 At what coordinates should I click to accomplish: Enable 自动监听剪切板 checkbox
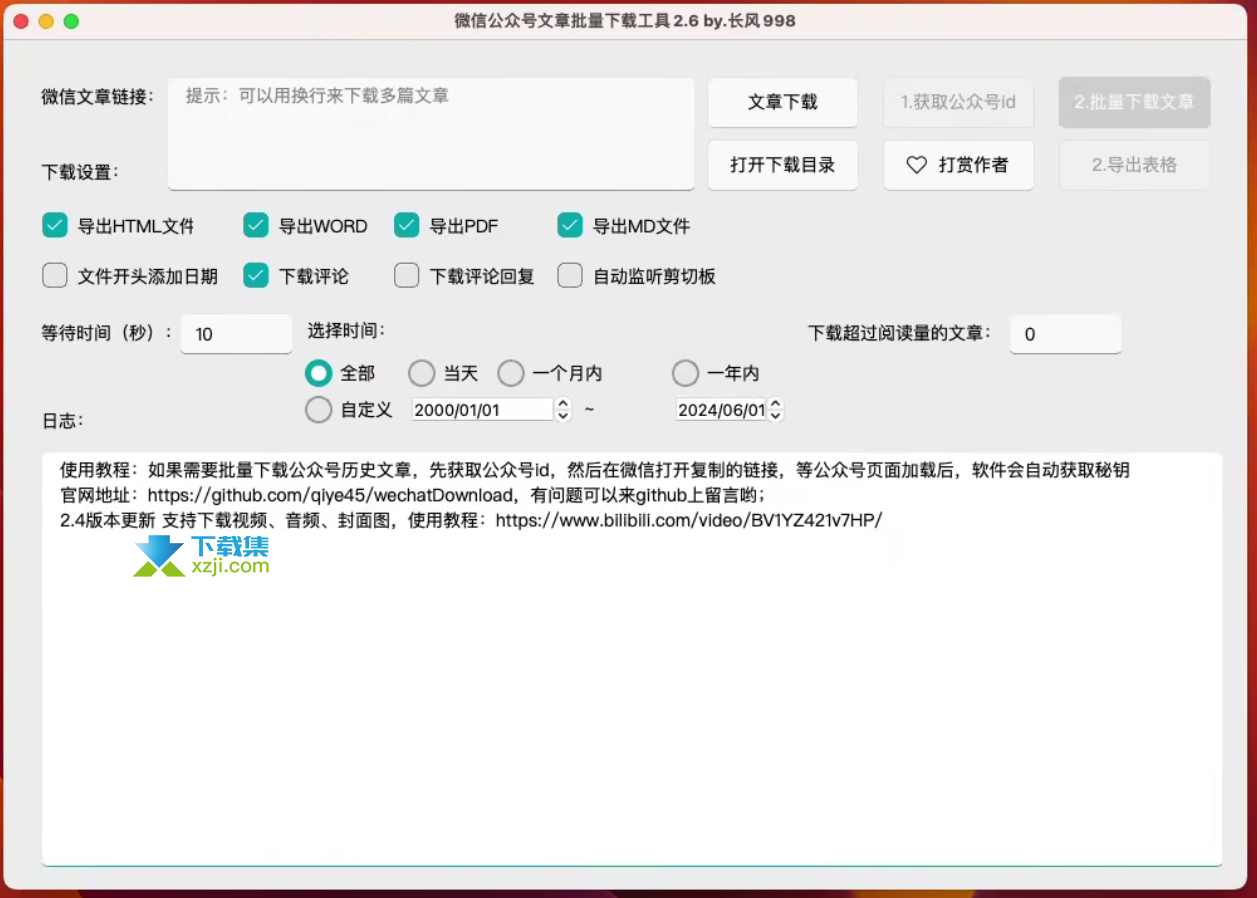click(x=570, y=275)
